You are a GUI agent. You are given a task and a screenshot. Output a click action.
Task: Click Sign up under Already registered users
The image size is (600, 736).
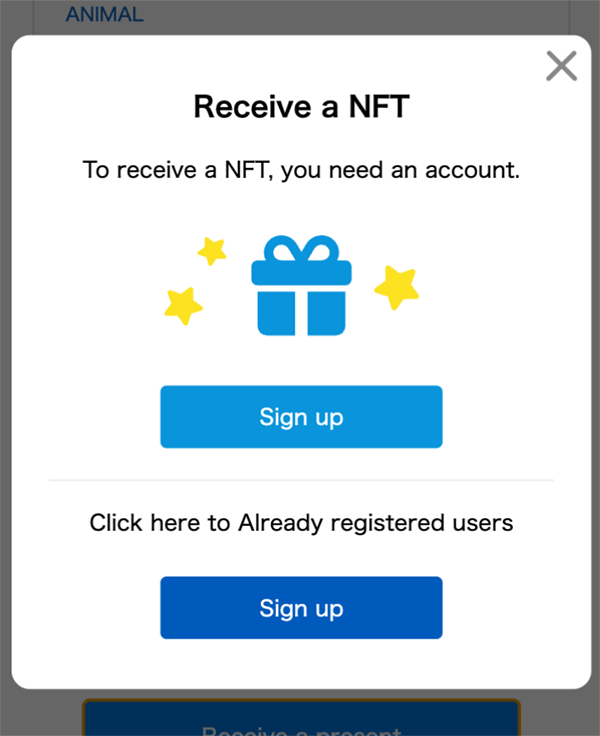pos(301,608)
